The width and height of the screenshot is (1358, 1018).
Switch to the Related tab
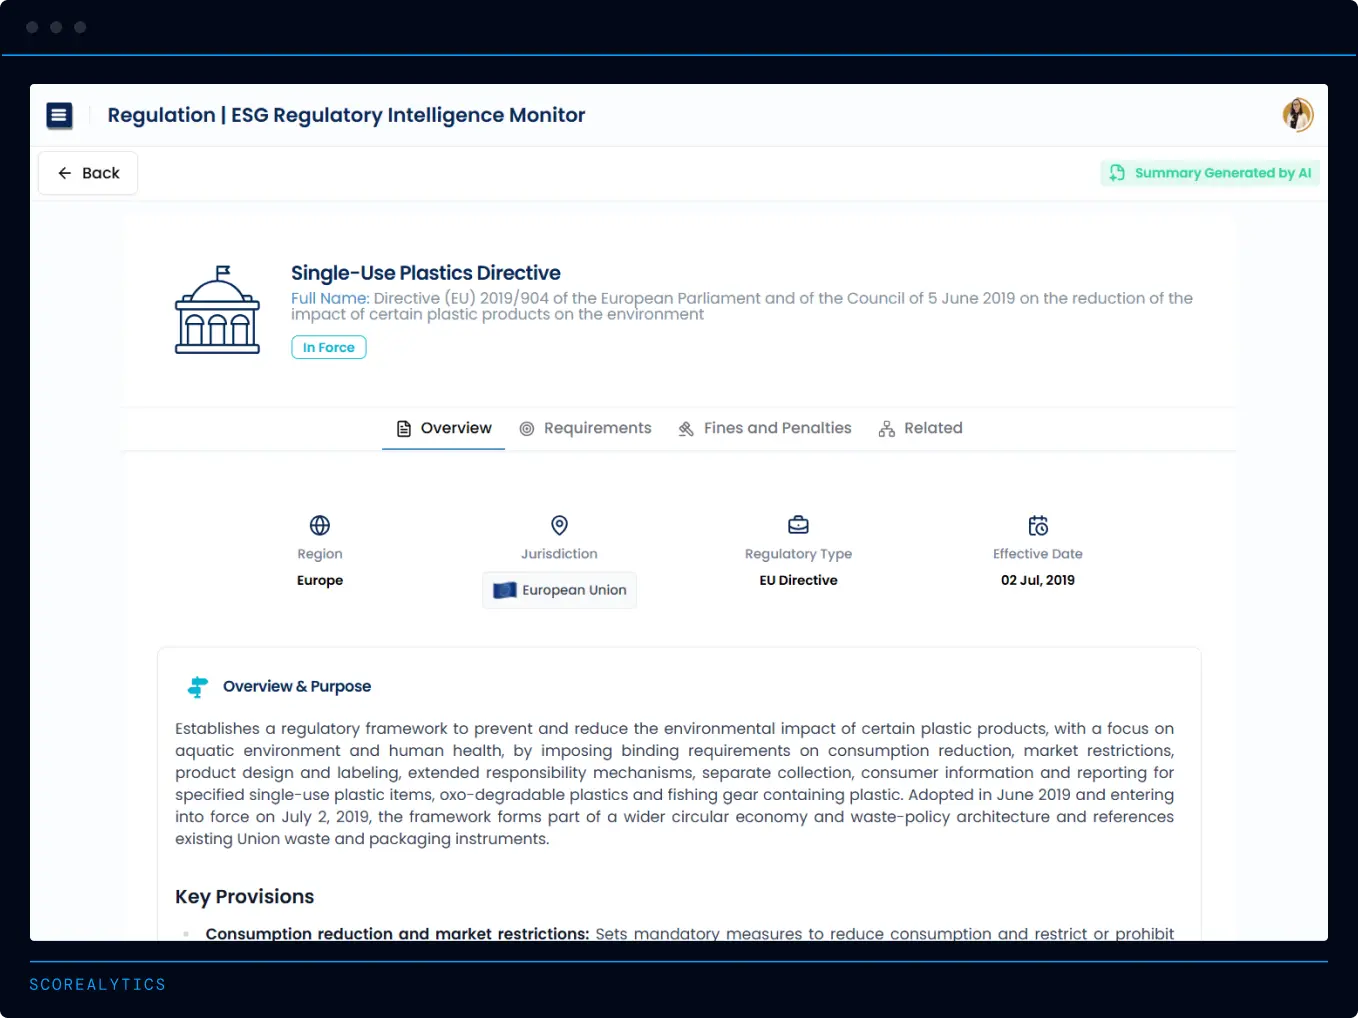(920, 428)
